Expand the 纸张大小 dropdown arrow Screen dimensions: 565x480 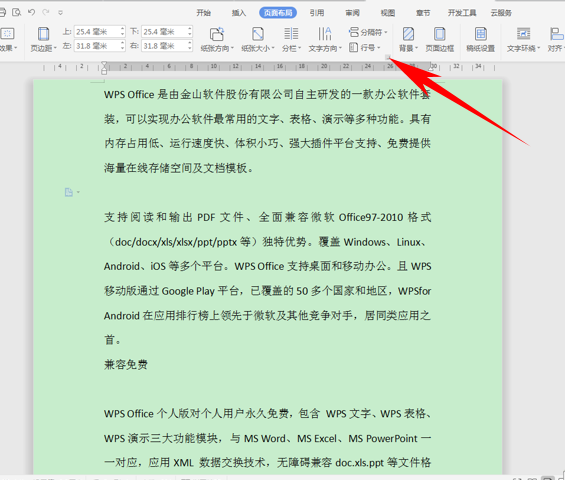pos(273,48)
